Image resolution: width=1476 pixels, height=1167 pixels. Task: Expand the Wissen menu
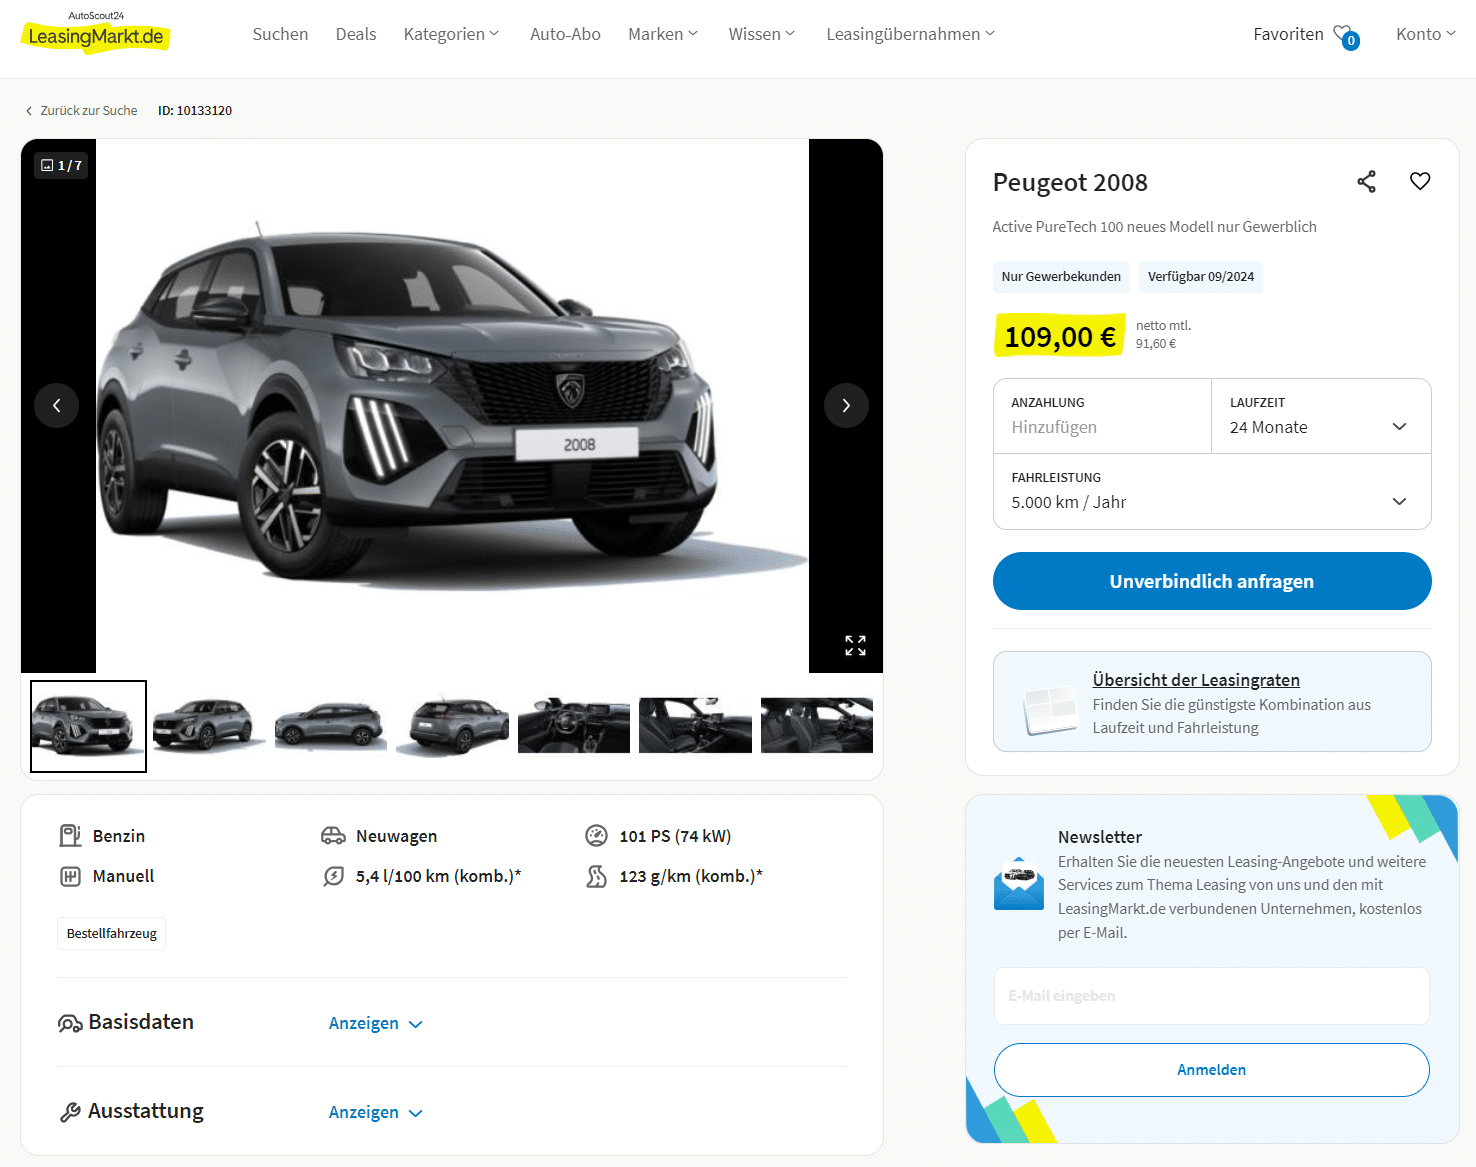click(x=762, y=34)
